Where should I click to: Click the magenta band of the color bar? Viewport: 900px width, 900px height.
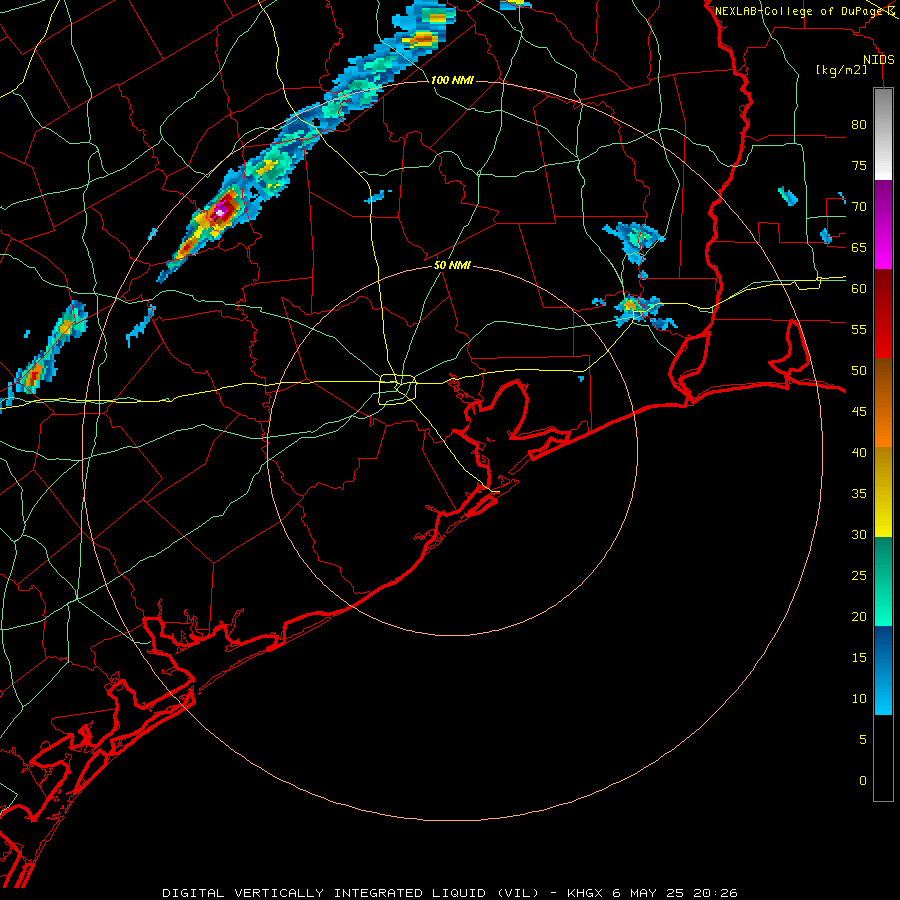click(883, 224)
